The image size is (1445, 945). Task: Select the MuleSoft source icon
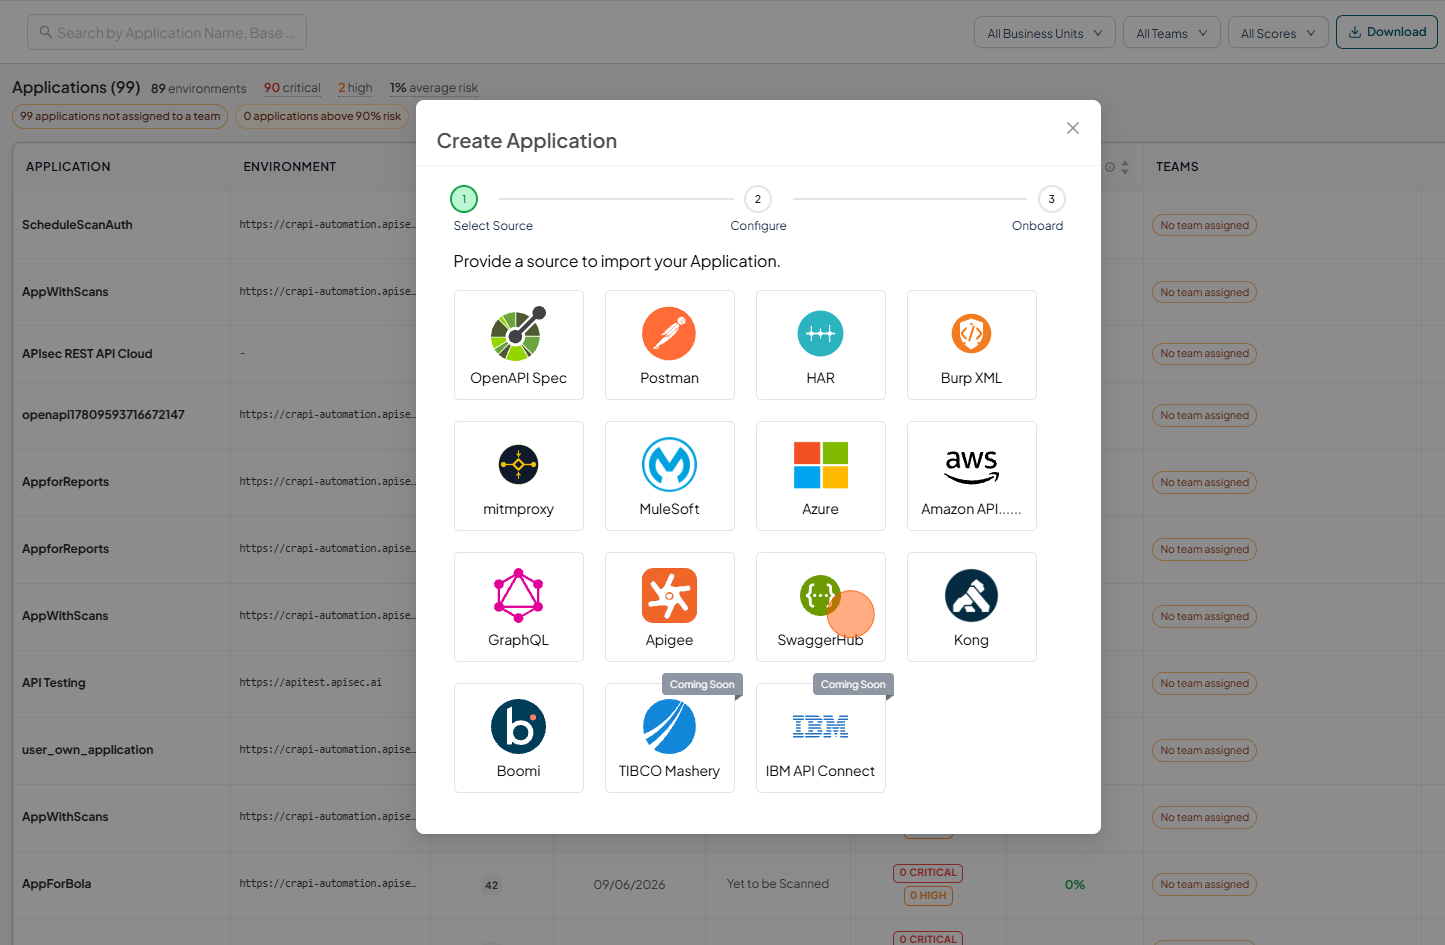[669, 465]
